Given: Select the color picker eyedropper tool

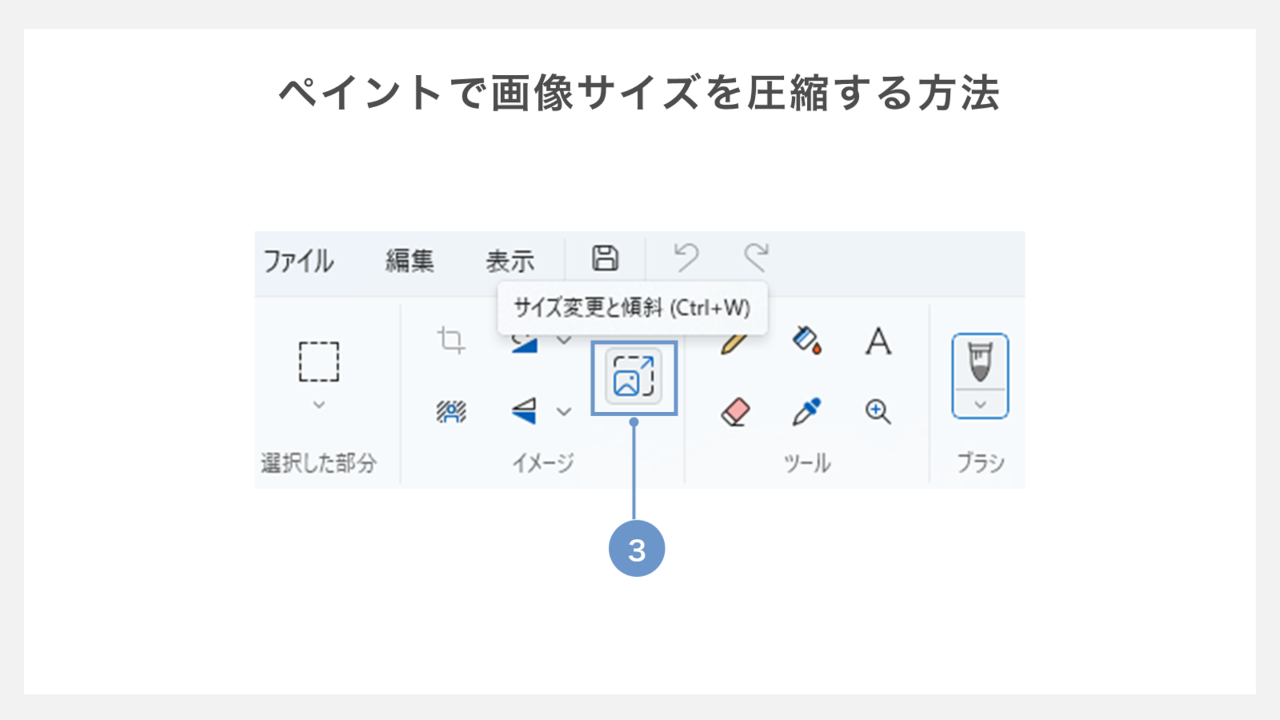Looking at the screenshot, I should (x=806, y=411).
